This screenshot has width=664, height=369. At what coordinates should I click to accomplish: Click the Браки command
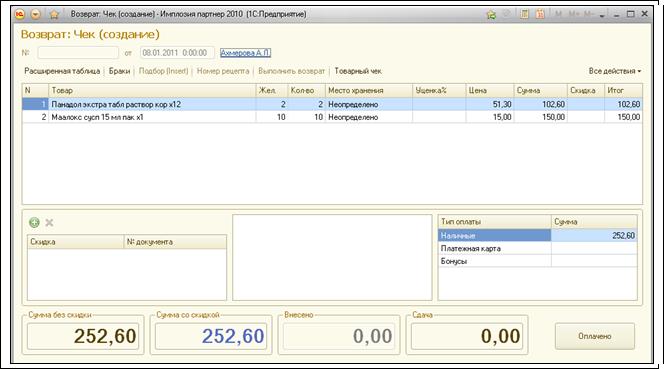click(x=119, y=71)
